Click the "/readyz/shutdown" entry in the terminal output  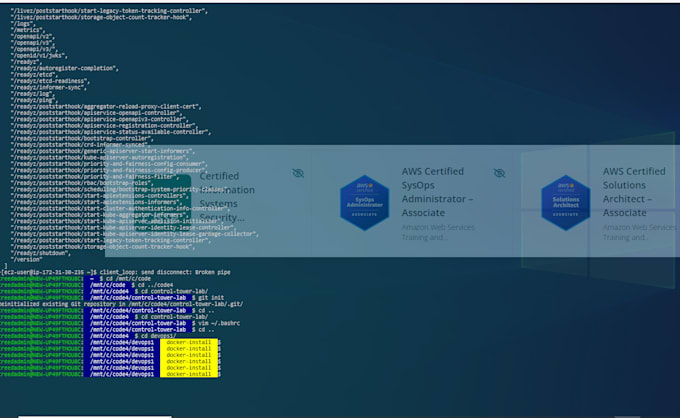pyautogui.click(x=41, y=253)
